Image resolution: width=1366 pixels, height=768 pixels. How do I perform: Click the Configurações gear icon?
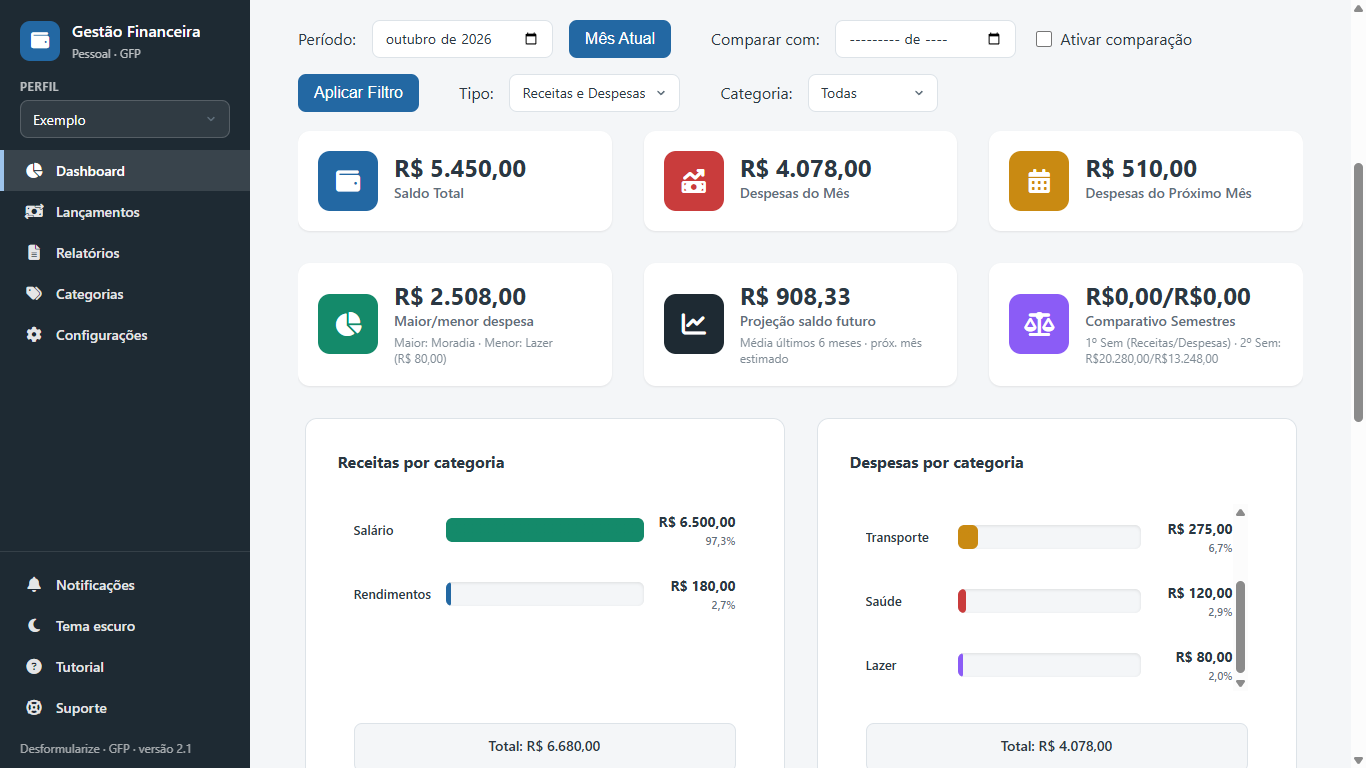point(34,335)
